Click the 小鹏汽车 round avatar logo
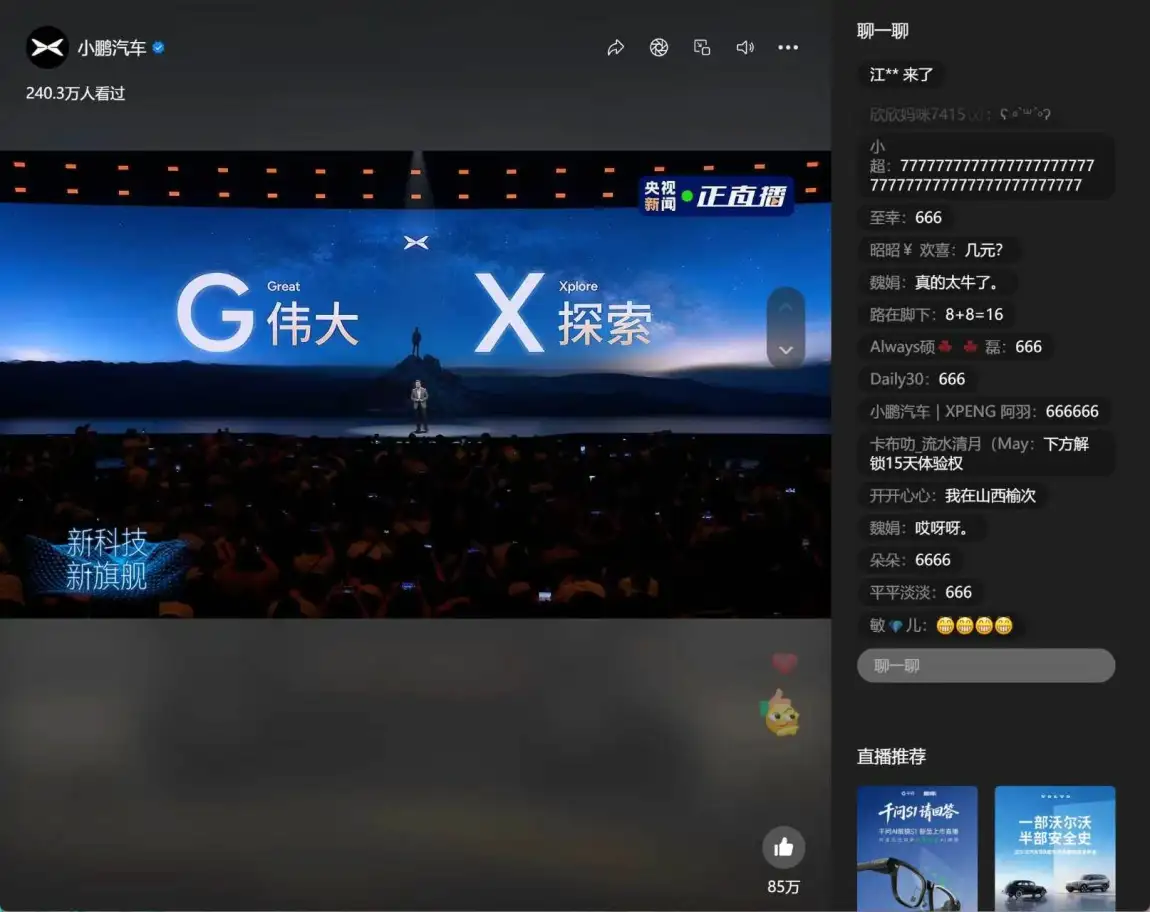The height and width of the screenshot is (912, 1150). [x=47, y=47]
